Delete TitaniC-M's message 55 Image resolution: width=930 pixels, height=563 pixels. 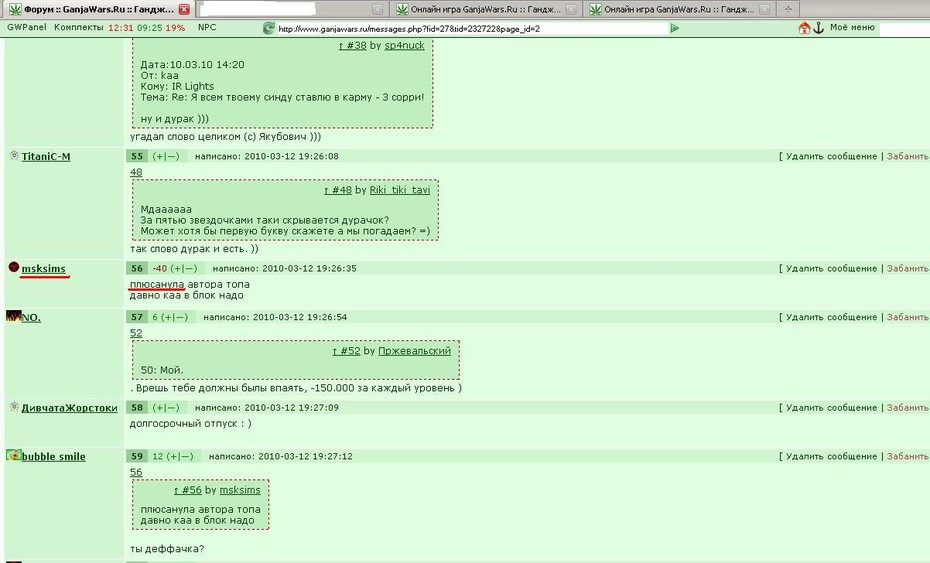point(832,156)
